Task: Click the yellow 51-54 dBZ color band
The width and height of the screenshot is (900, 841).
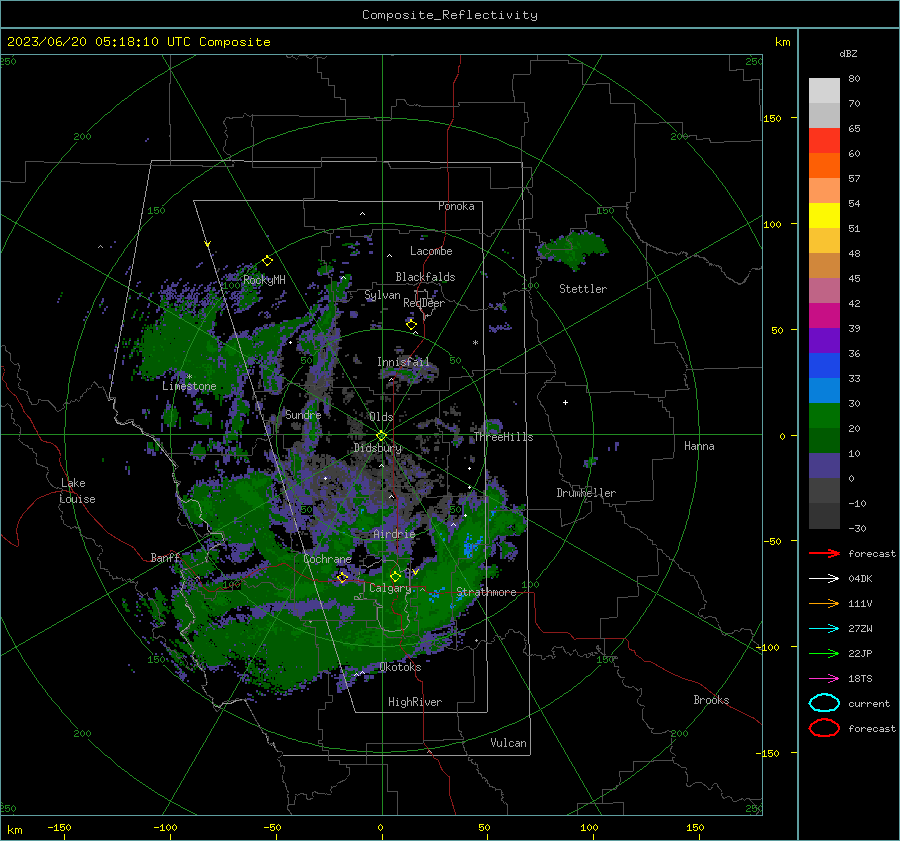Action: (824, 216)
